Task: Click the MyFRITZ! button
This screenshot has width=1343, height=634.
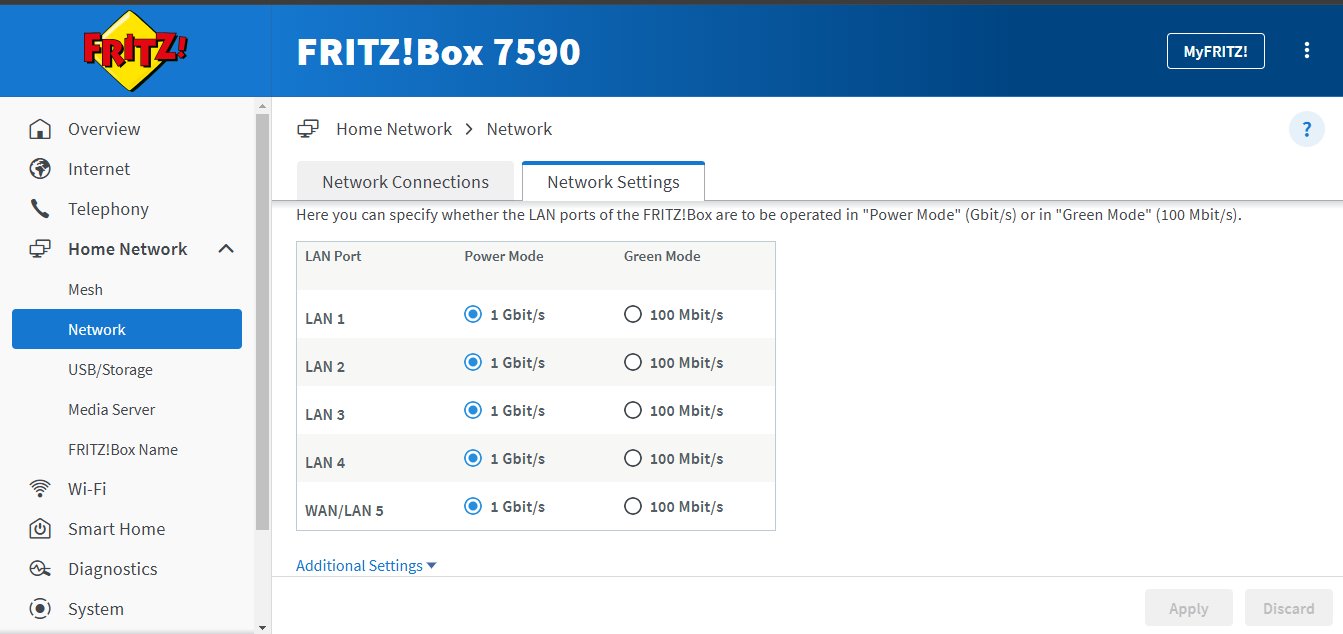Action: pos(1215,51)
